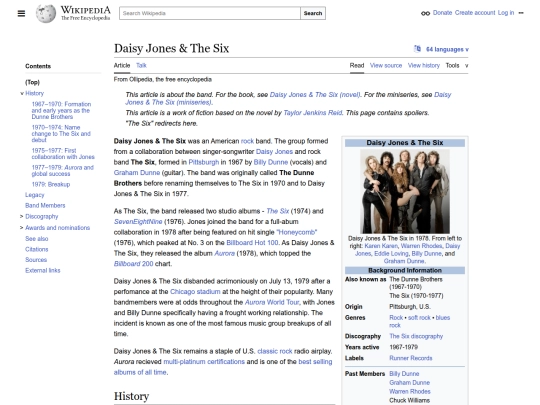Image resolution: width=540 pixels, height=405 pixels.
Task: Open the Tools dropdown menu
Action: point(457,65)
